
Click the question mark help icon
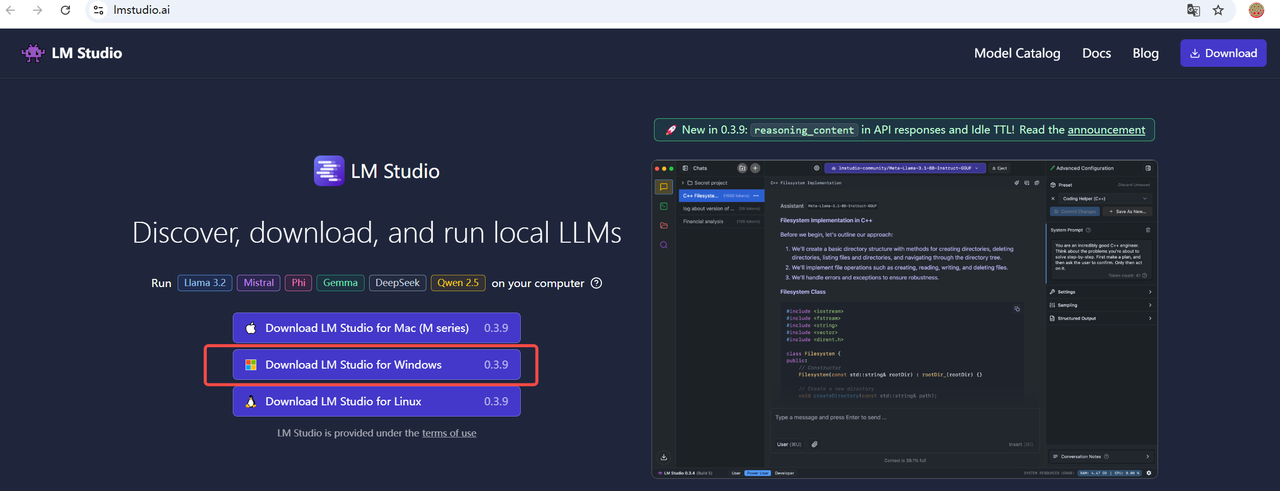point(597,283)
